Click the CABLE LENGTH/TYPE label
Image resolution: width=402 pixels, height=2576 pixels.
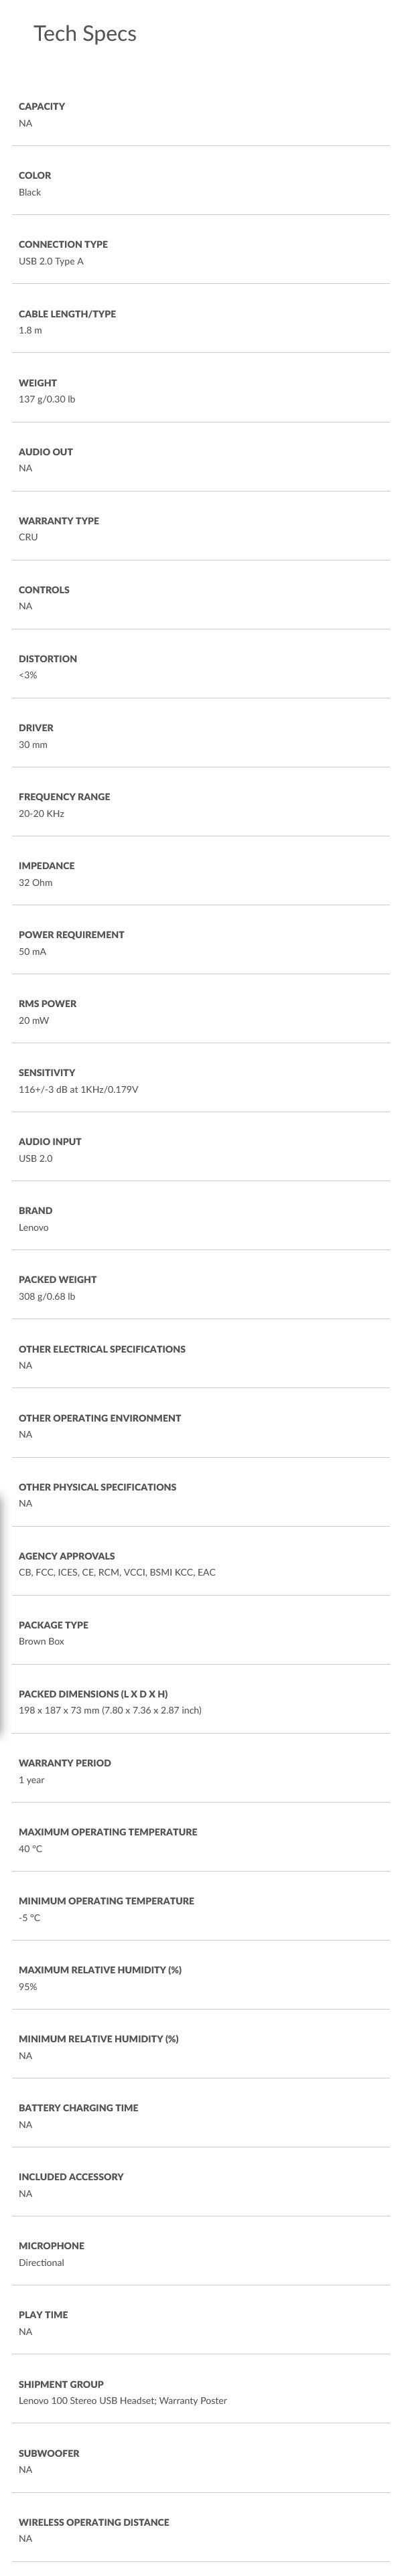point(67,314)
